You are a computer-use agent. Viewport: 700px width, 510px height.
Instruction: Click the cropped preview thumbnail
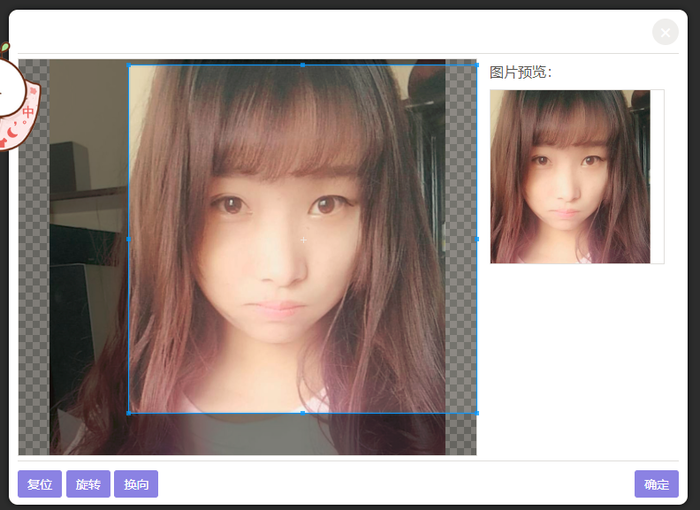coord(570,176)
